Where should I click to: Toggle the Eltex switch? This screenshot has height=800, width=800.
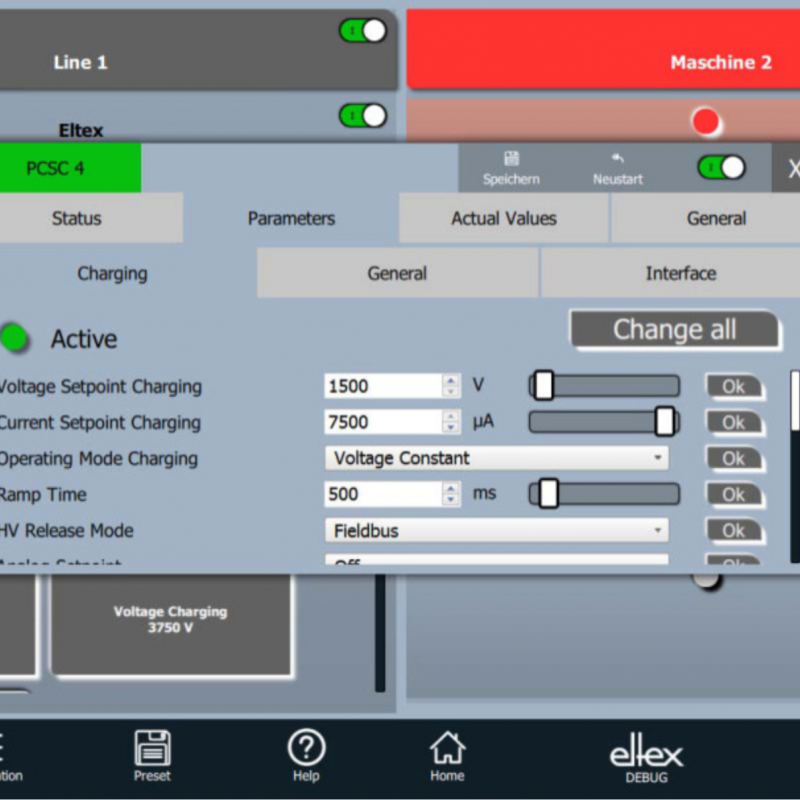362,116
